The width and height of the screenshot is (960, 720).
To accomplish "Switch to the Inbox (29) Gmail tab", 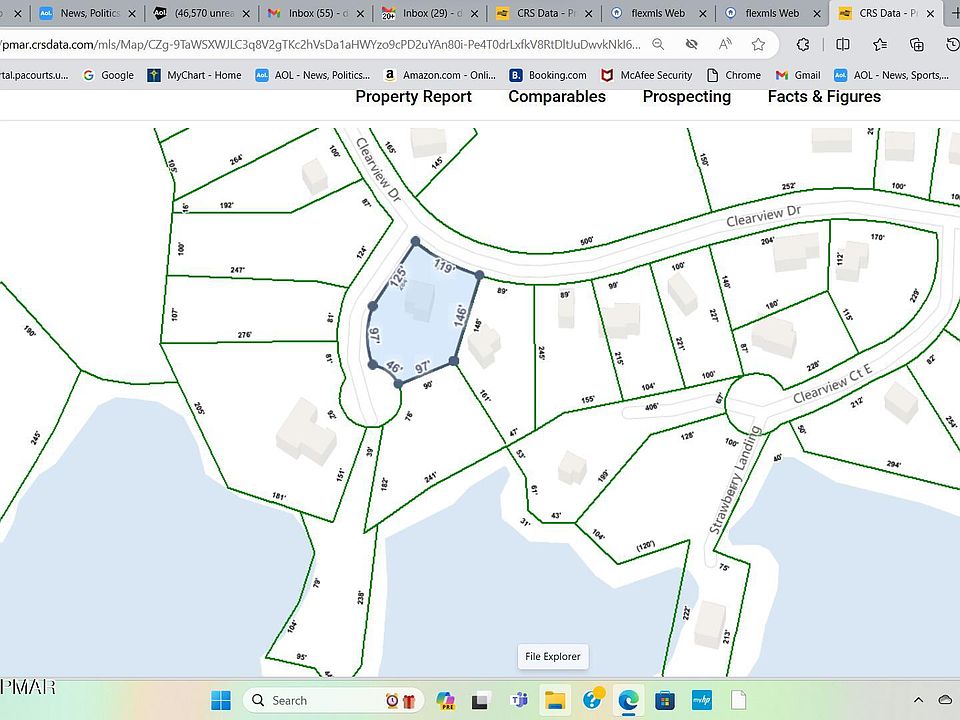I will tap(430, 13).
